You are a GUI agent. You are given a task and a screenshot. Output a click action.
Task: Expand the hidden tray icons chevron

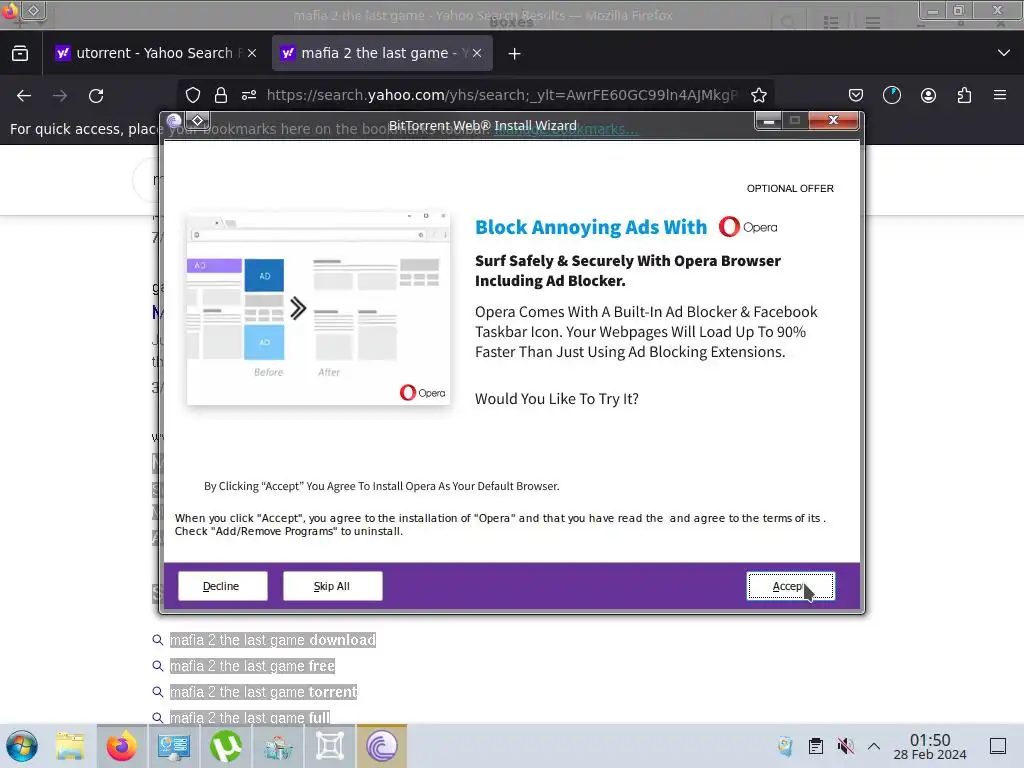pyautogui.click(x=874, y=746)
